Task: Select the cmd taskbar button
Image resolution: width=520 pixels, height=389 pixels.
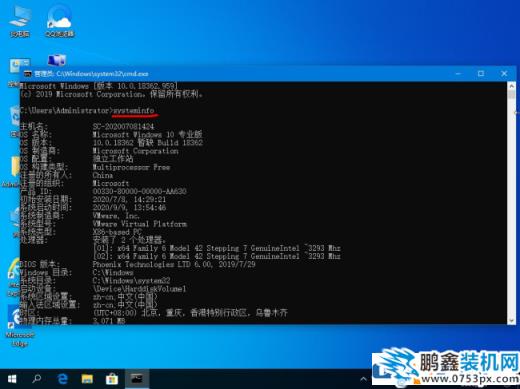Action: [137, 379]
